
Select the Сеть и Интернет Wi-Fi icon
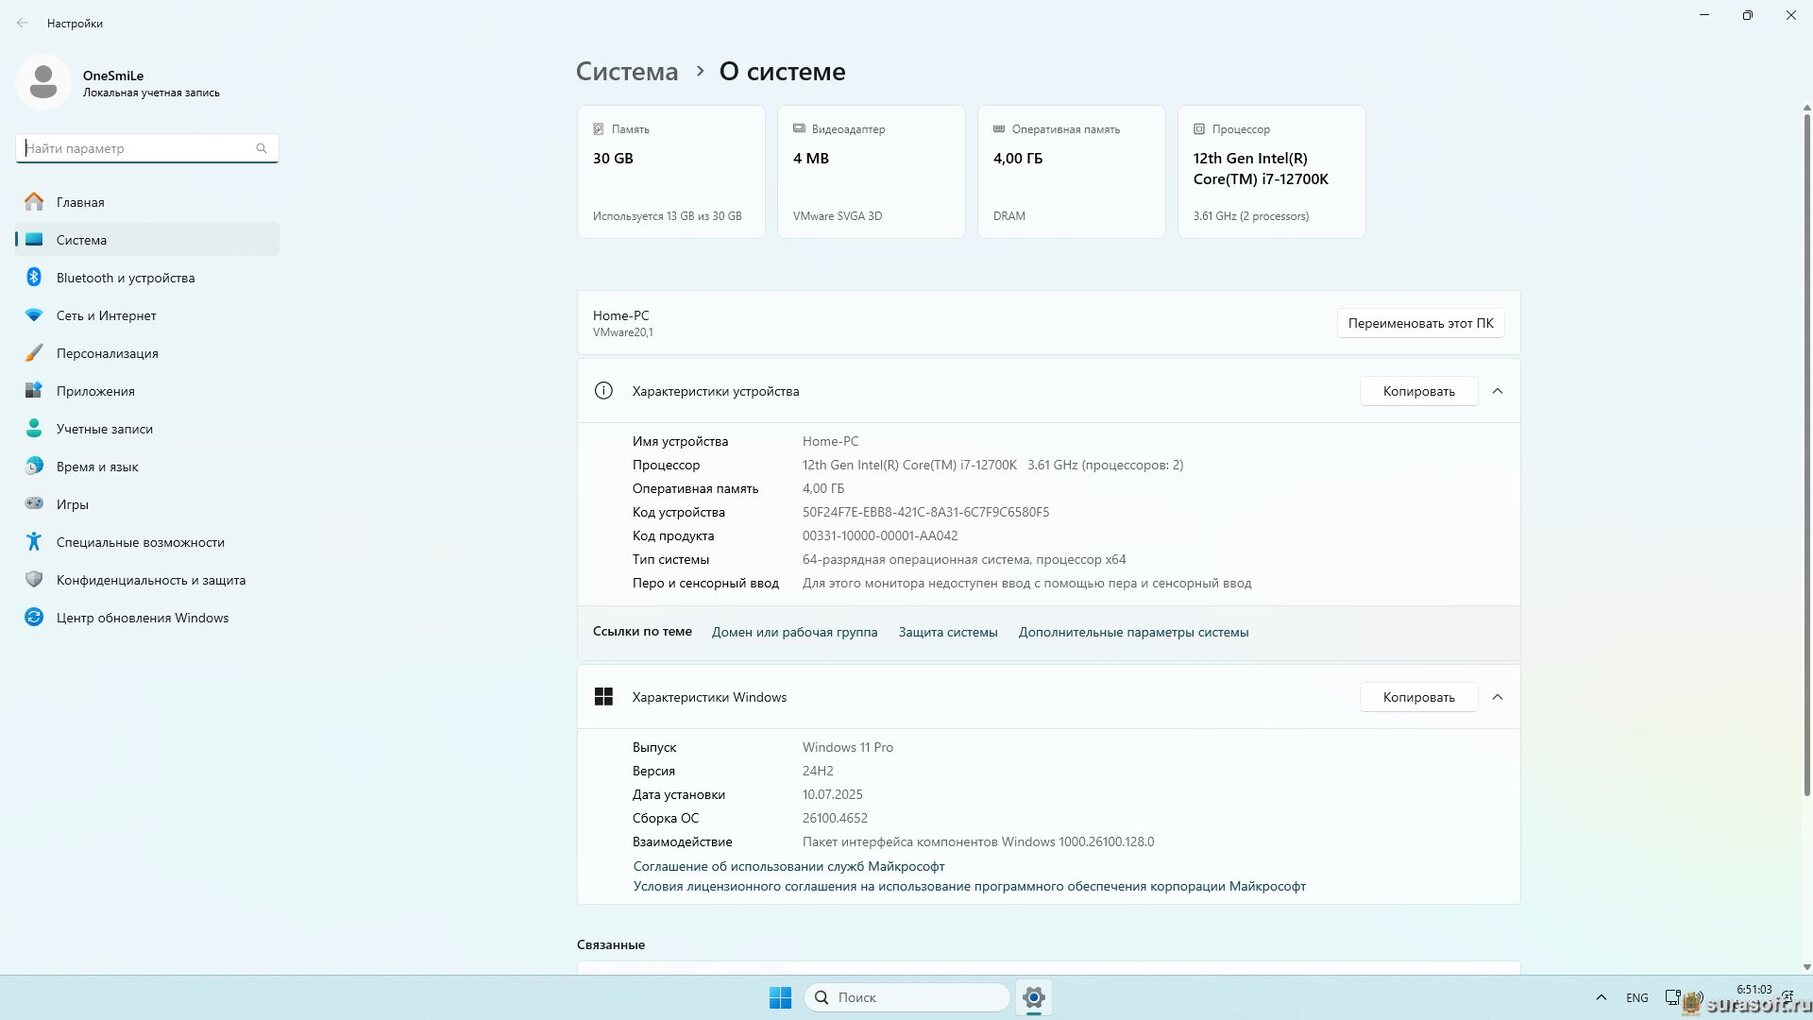(x=34, y=315)
